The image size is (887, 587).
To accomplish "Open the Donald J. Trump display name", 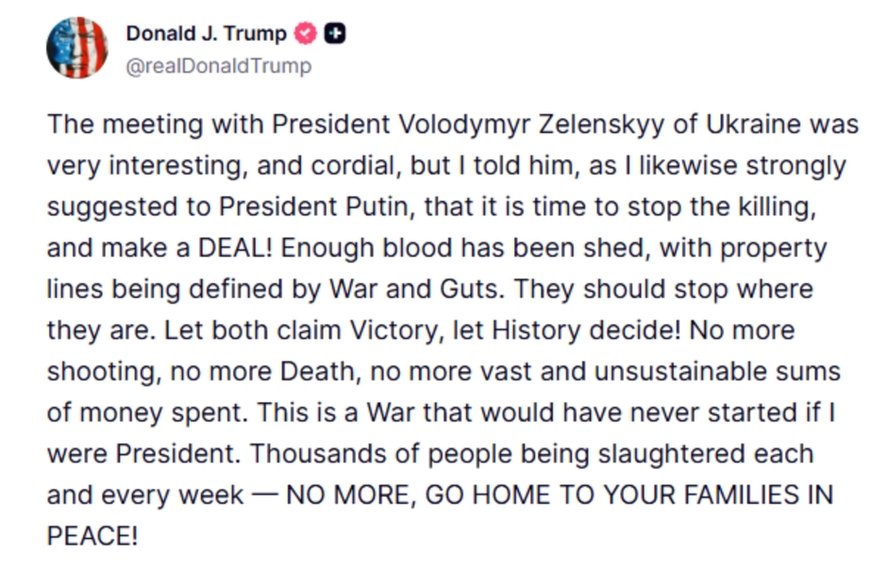I will click(206, 34).
